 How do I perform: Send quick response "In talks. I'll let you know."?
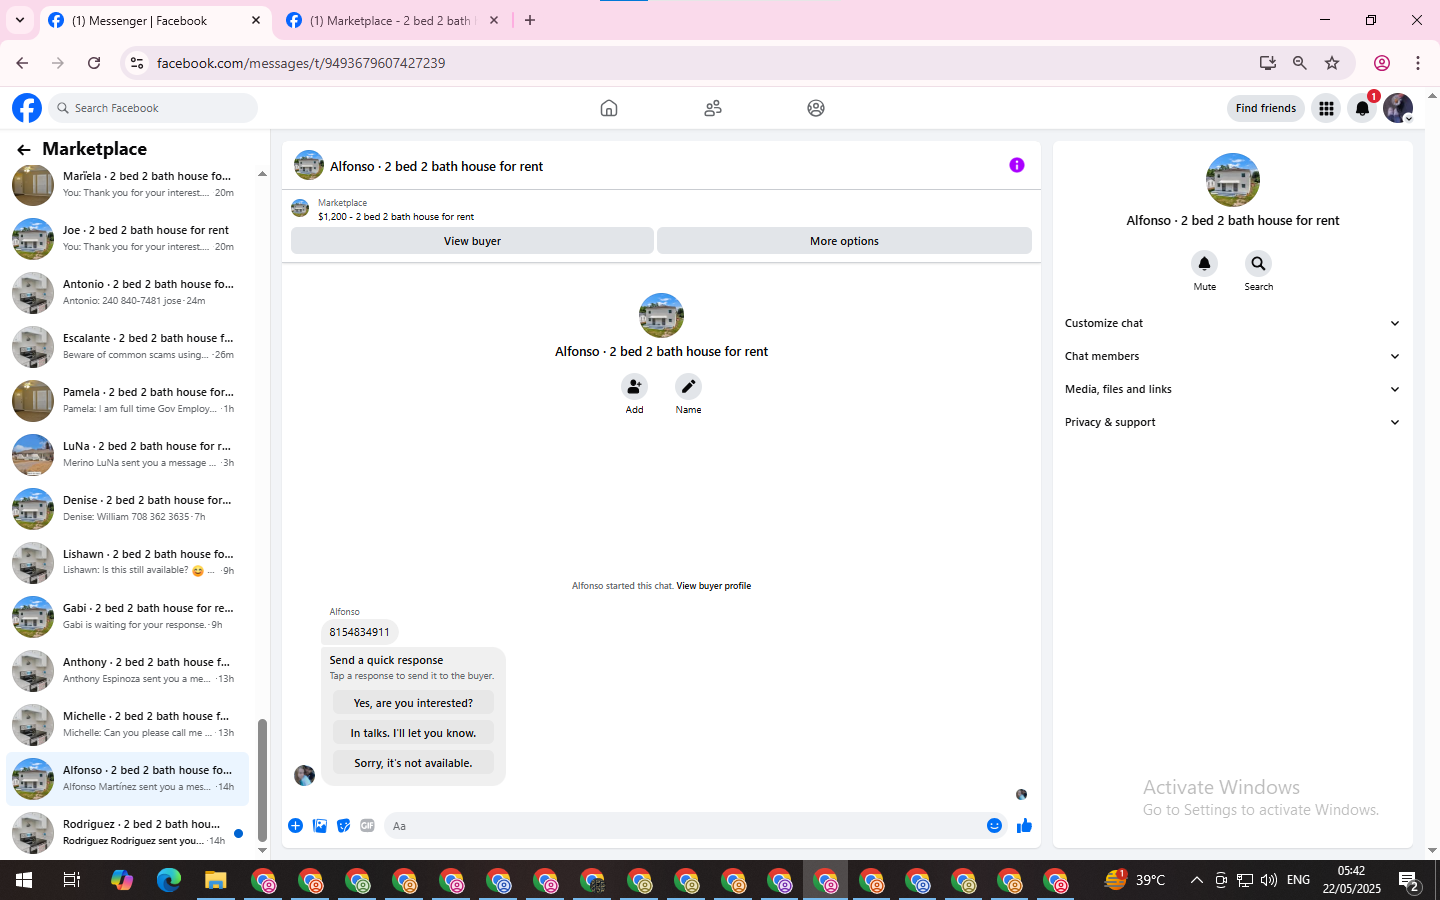coord(413,733)
